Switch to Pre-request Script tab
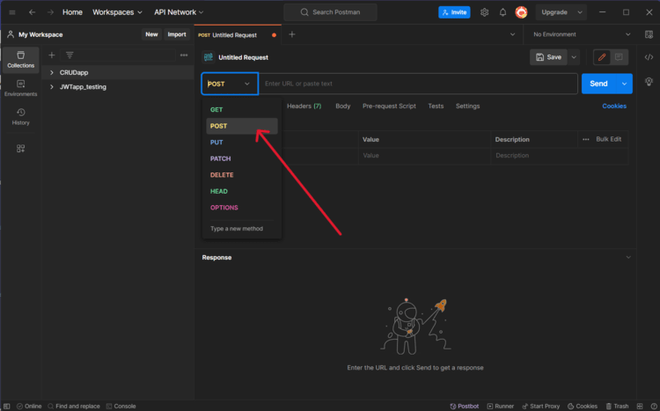 tap(389, 106)
